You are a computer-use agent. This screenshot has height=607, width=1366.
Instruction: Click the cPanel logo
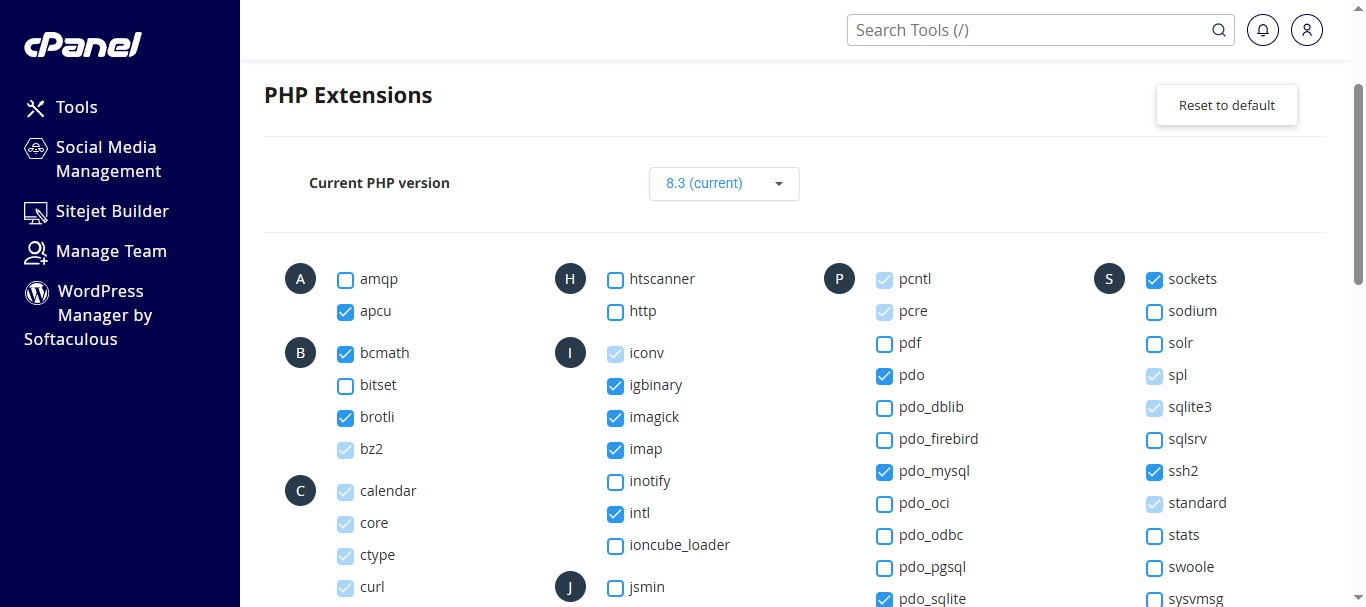pos(83,45)
